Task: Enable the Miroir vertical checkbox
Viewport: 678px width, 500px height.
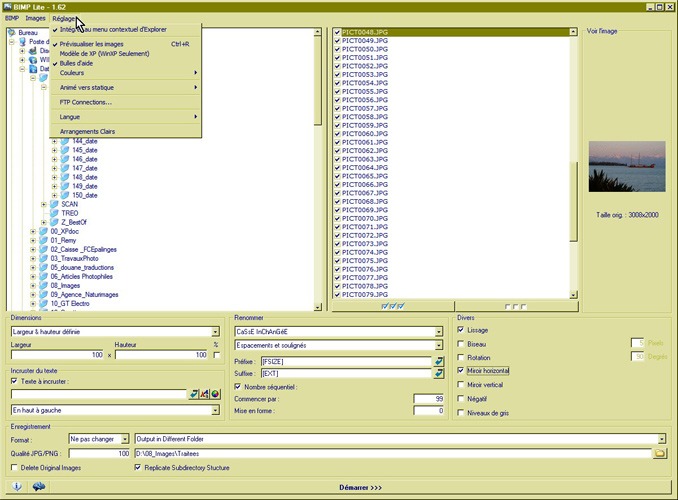Action: pyautogui.click(x=460, y=384)
